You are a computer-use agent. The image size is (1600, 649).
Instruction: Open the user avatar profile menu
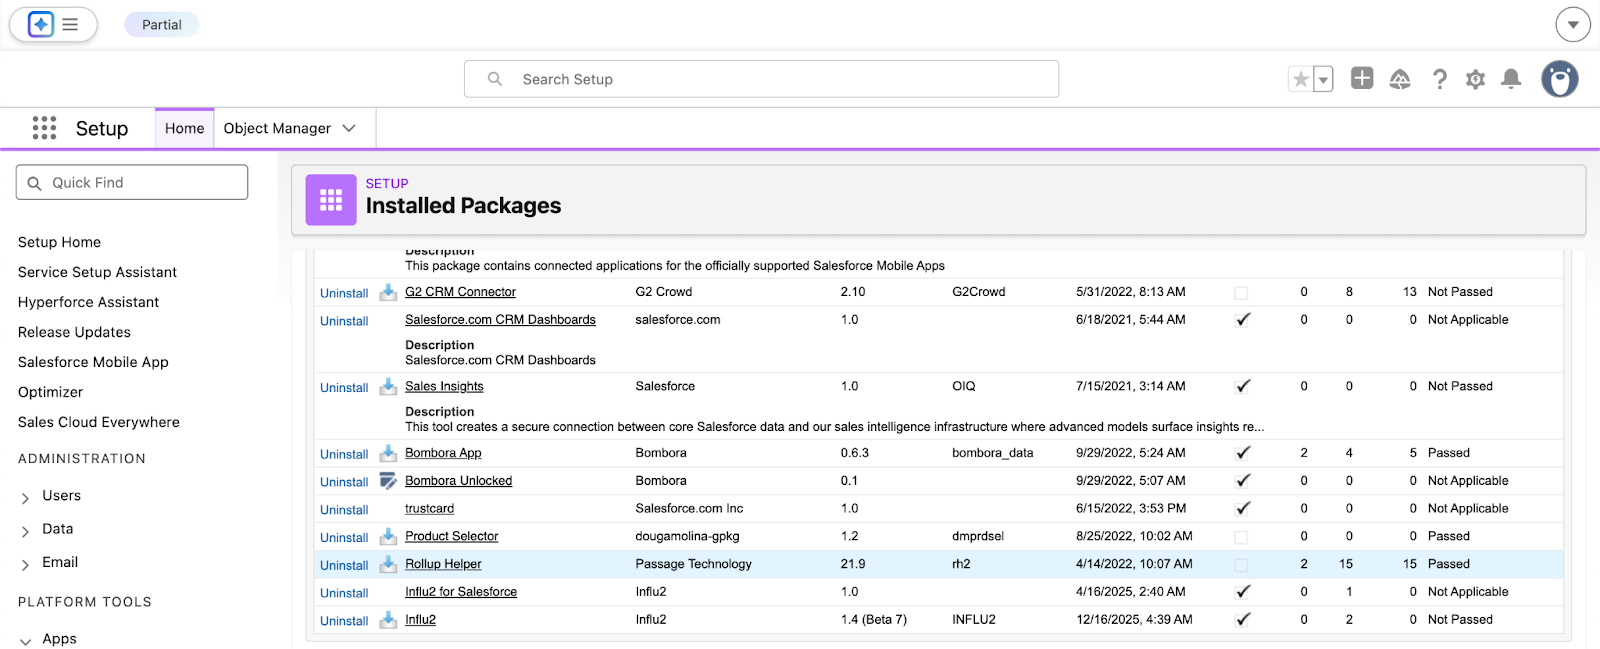[x=1559, y=78]
